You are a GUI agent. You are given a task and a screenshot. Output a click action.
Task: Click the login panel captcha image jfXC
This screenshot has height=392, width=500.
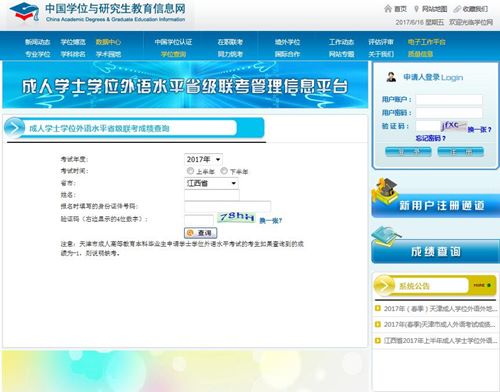453,126
